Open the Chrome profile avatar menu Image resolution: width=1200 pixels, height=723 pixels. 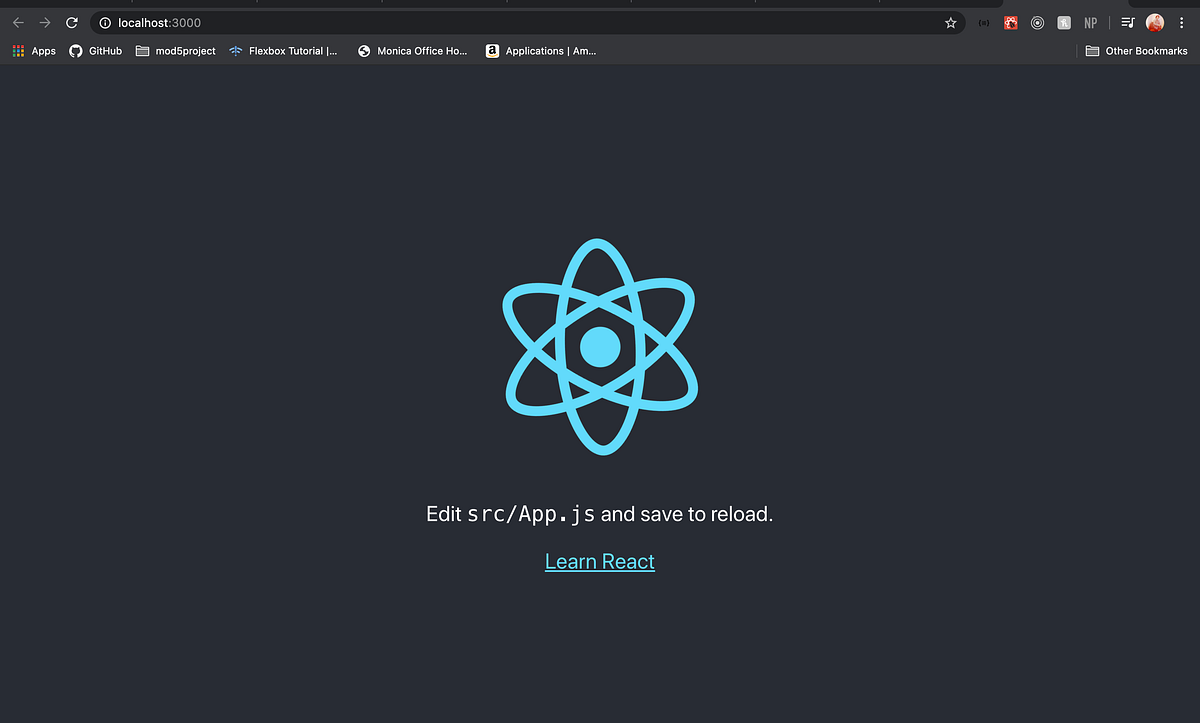tap(1155, 22)
